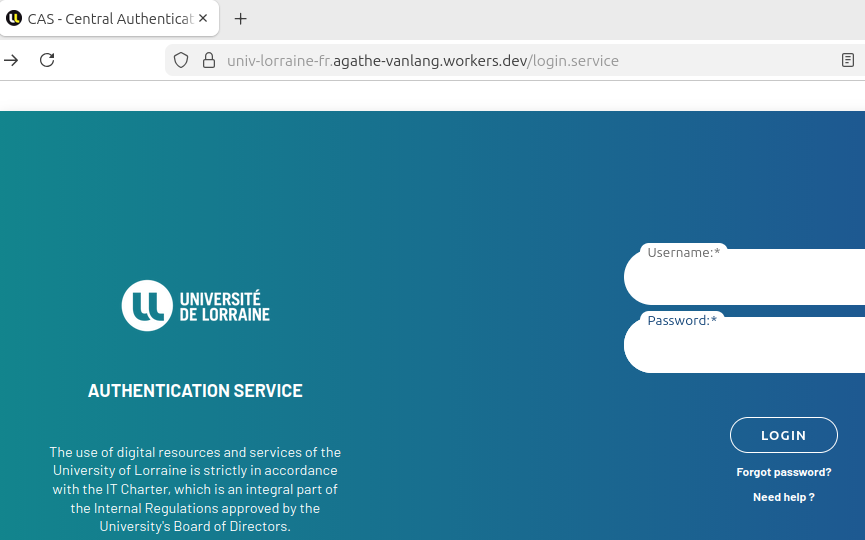
Task: Click the tab's Lorraine favicon
Action: pyautogui.click(x=14, y=18)
